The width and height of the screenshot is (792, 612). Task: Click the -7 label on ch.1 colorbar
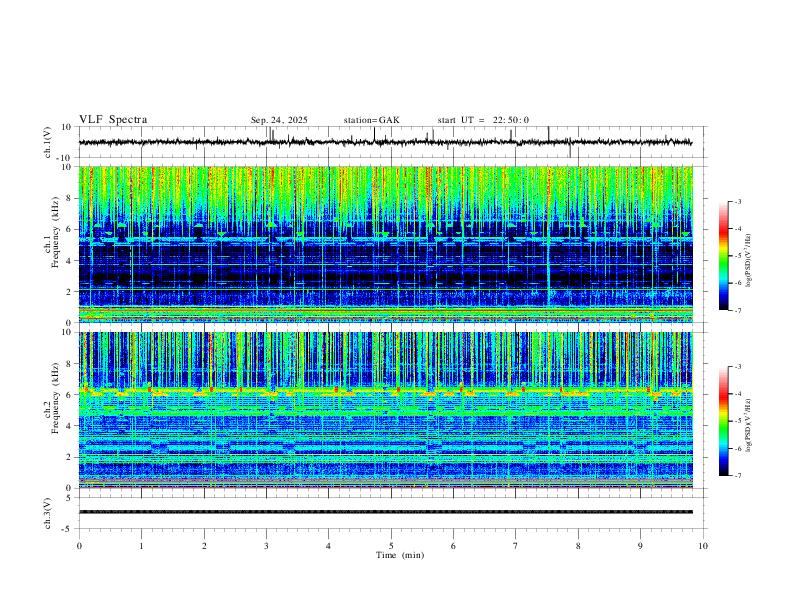[738, 311]
